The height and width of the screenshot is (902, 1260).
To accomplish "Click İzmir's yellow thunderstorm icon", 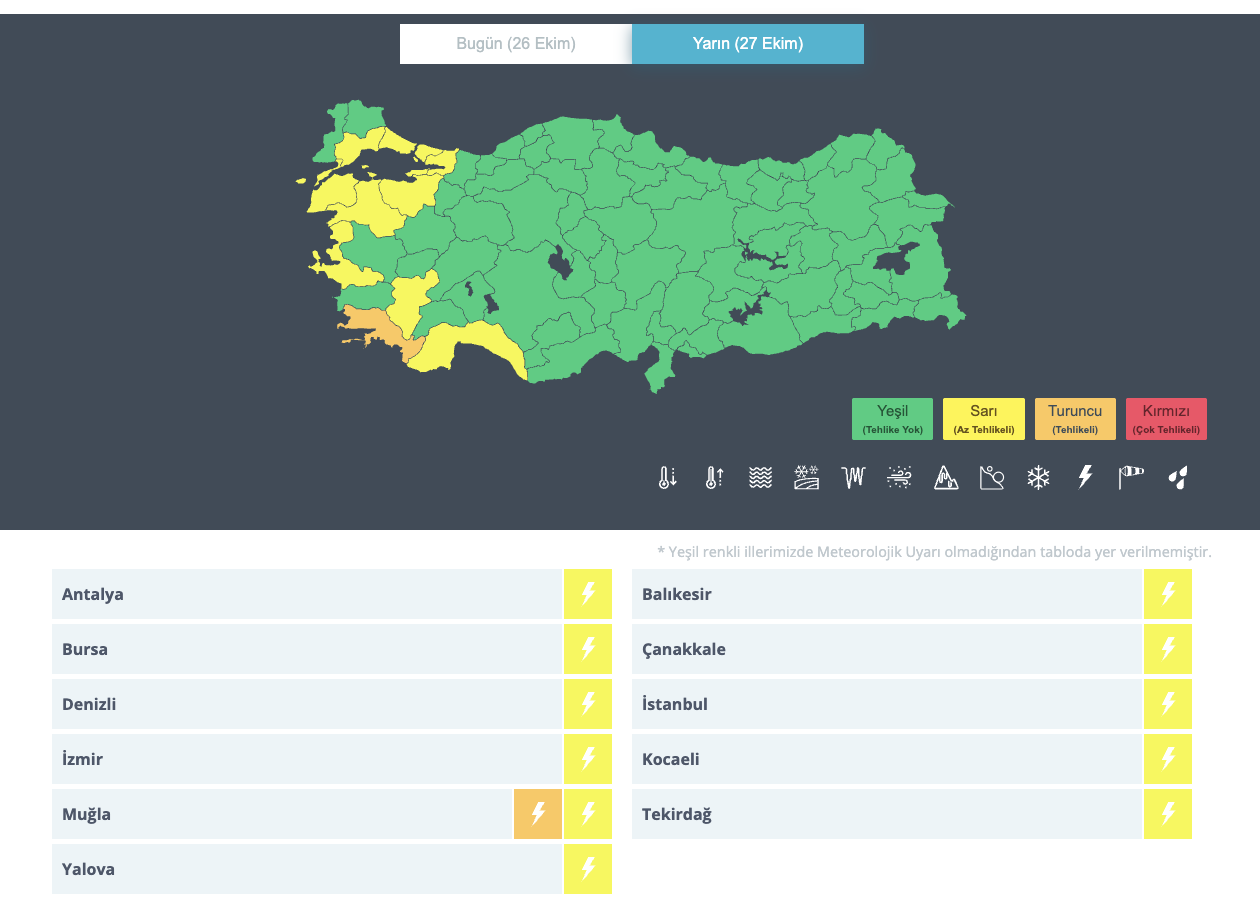I will click(588, 759).
